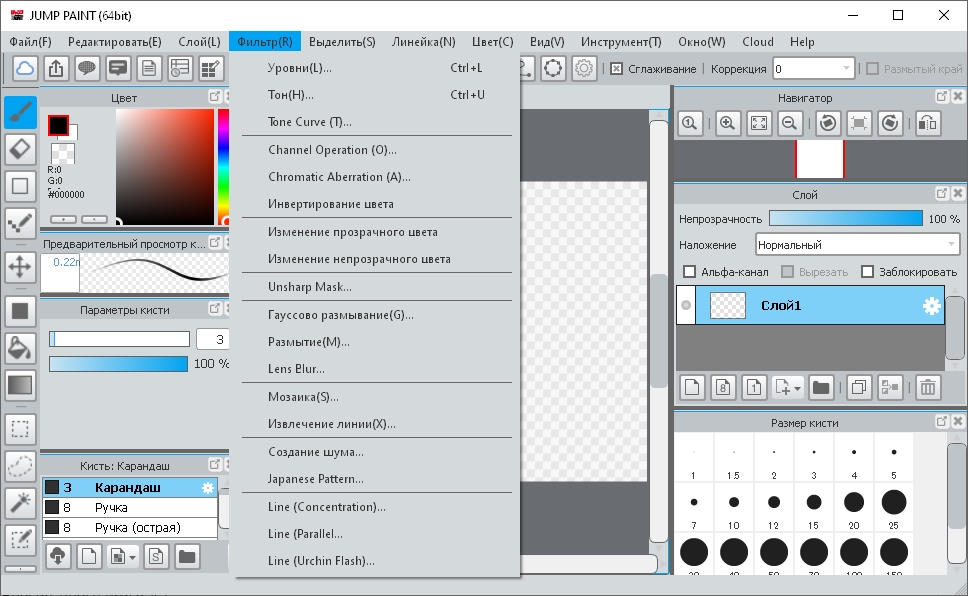The image size is (968, 596).
Task: Undock the Слой panel
Action: (x=941, y=193)
